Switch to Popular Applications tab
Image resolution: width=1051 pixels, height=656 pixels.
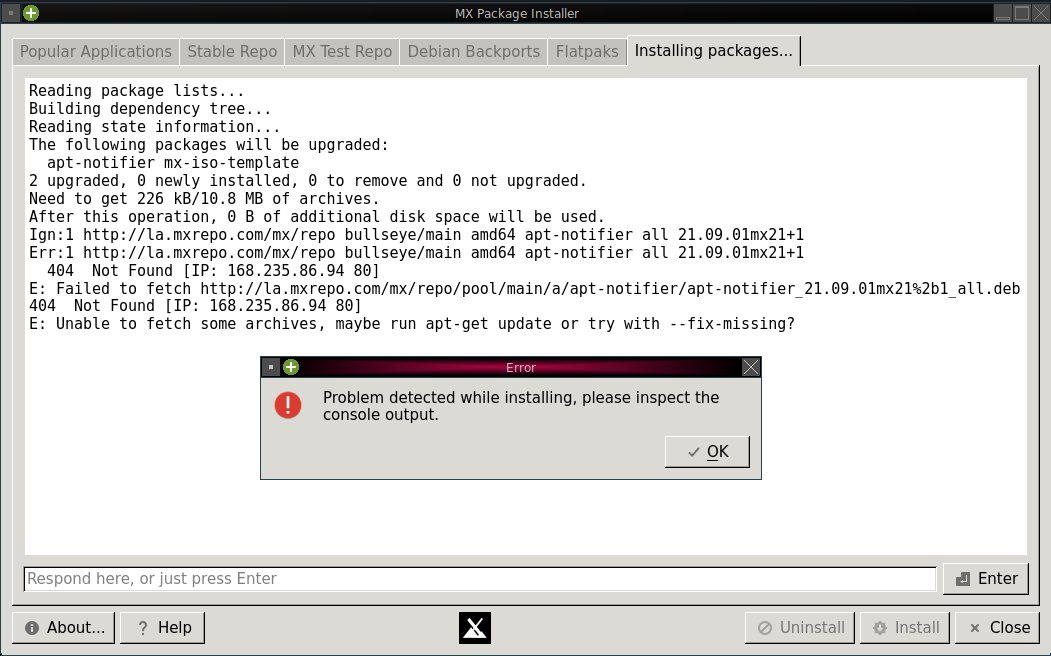[x=96, y=52]
